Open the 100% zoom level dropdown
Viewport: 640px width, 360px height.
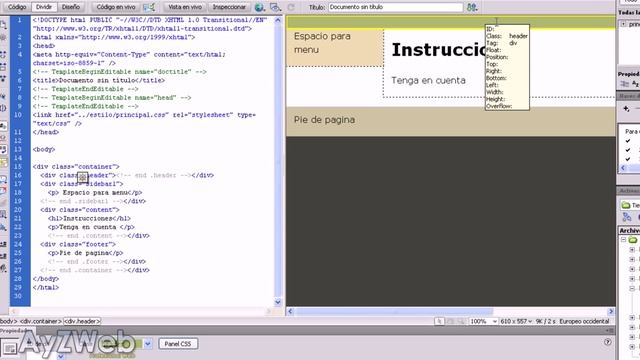pyautogui.click(x=483, y=322)
